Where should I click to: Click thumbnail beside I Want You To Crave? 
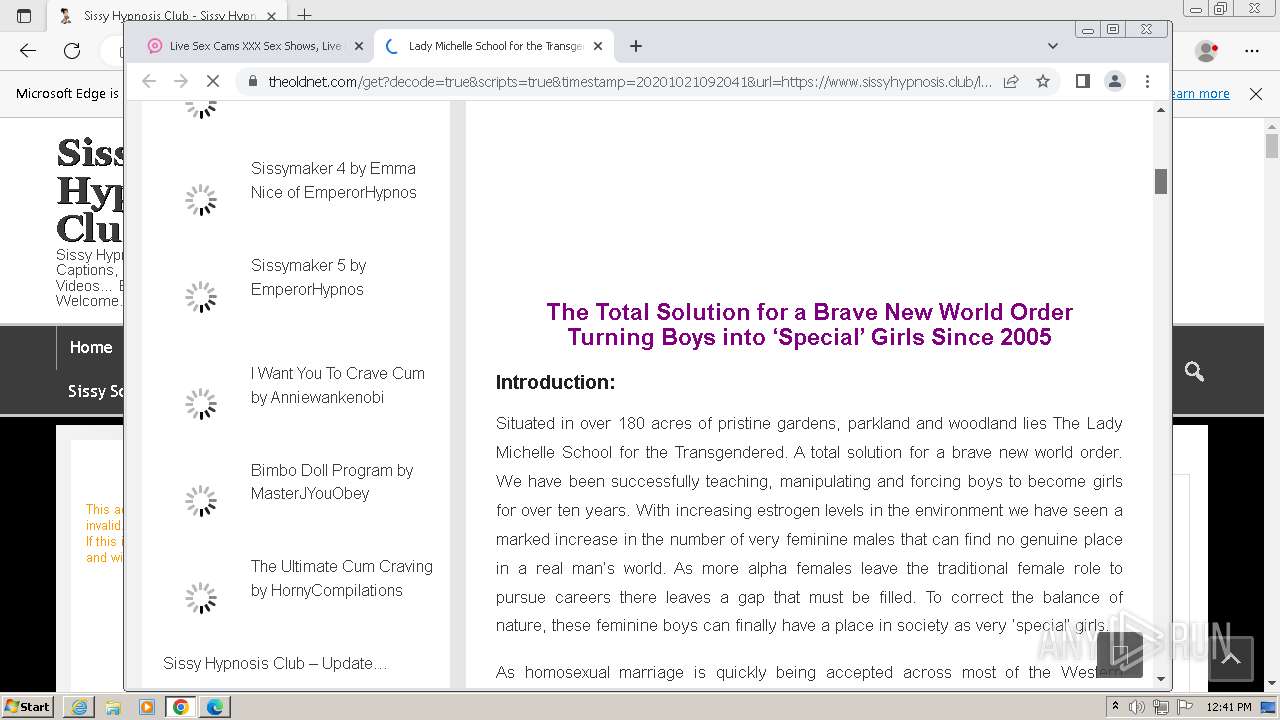click(201, 404)
